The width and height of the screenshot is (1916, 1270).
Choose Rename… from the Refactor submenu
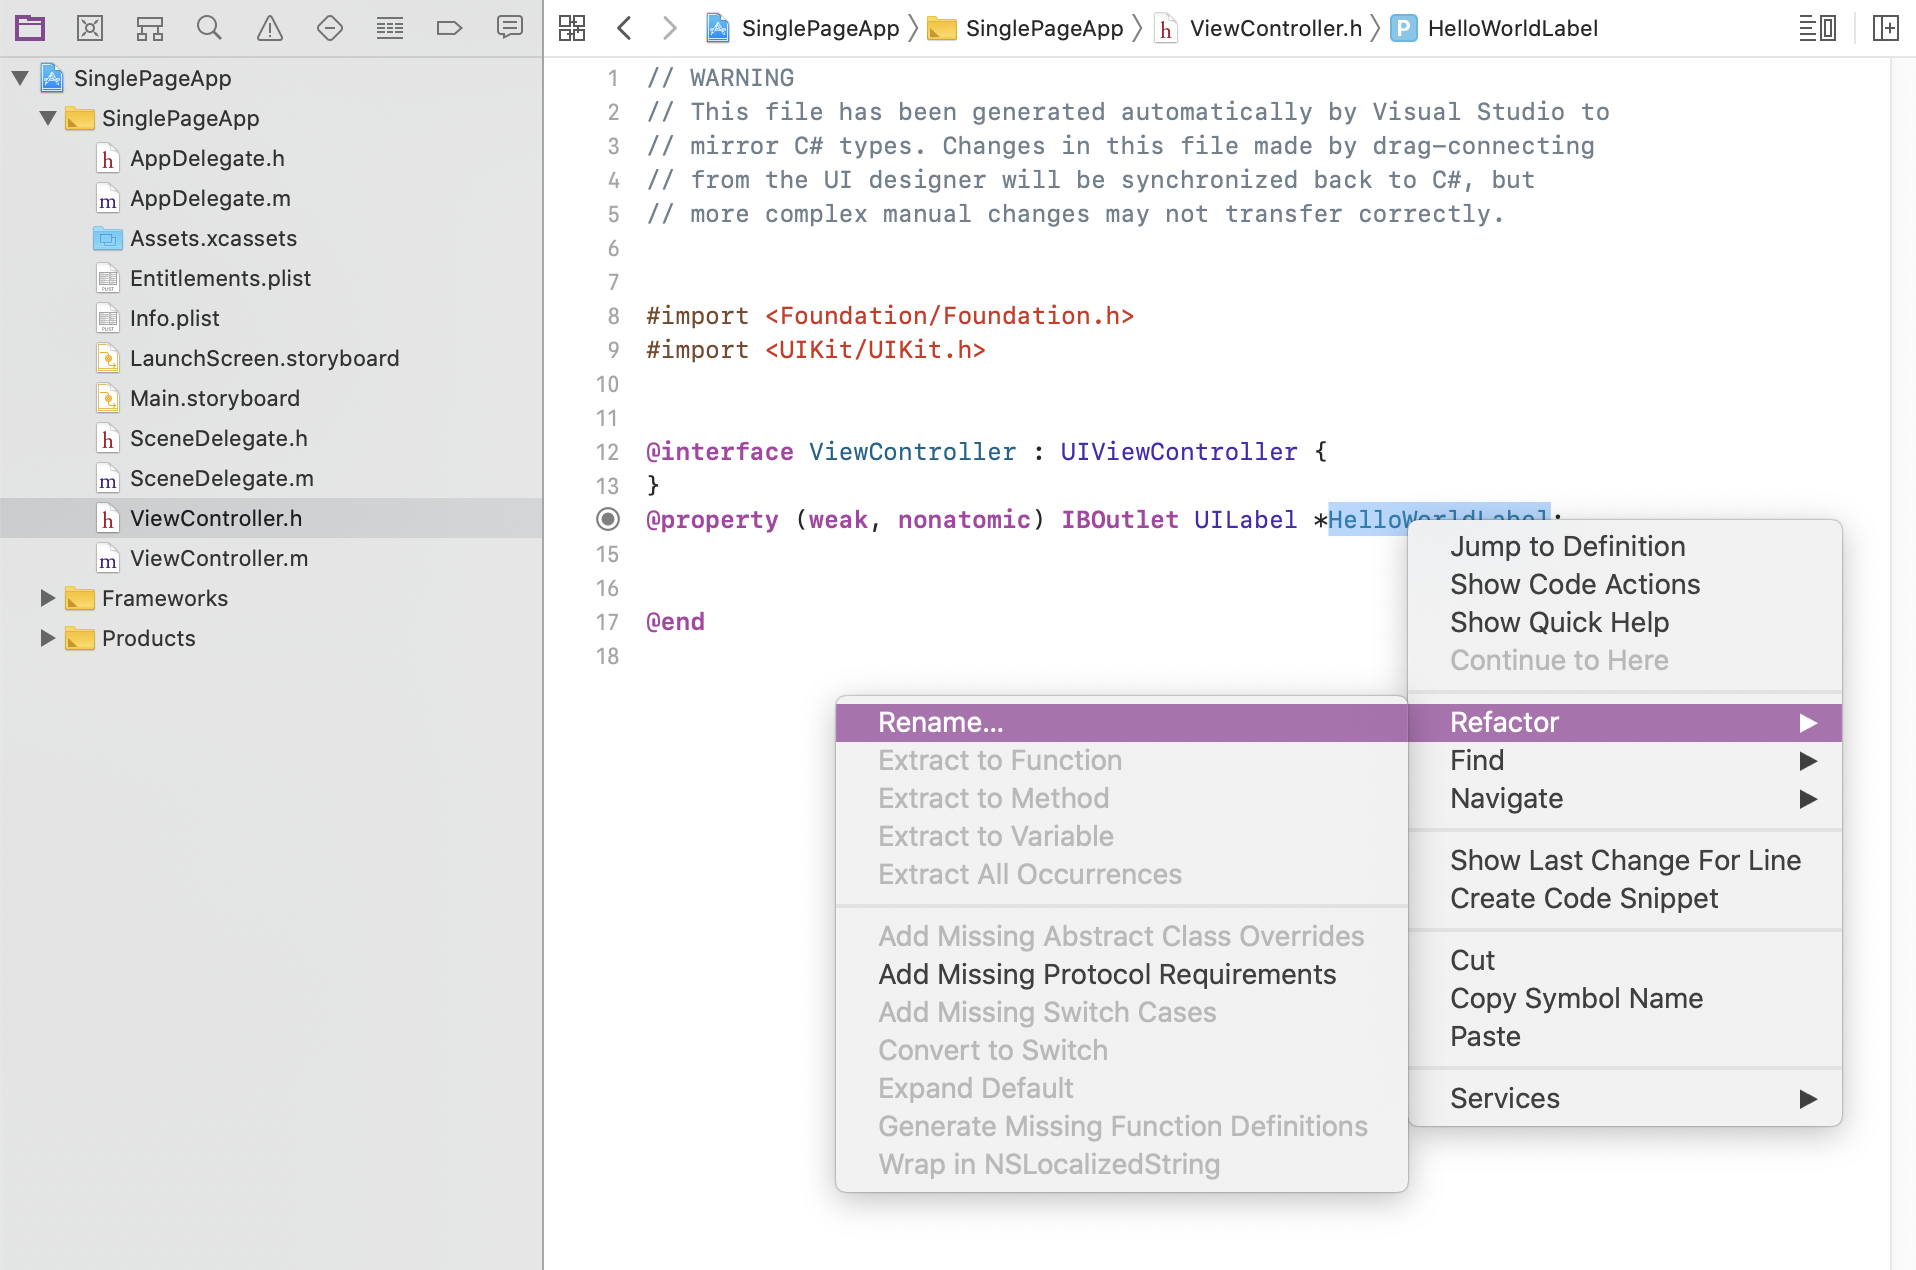940,722
